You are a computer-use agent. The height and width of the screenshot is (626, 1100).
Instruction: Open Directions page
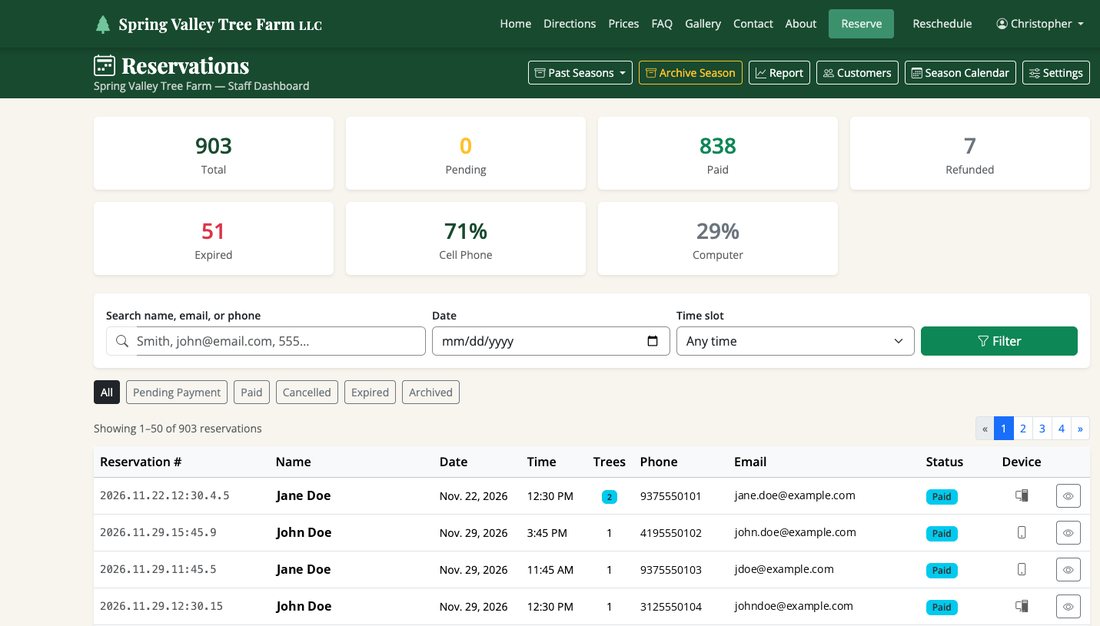(x=570, y=24)
